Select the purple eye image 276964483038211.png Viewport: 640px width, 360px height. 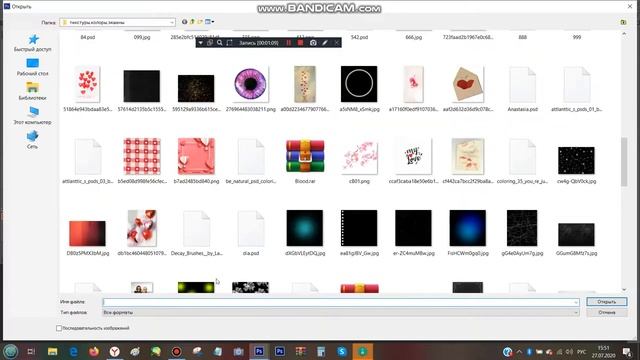click(251, 84)
